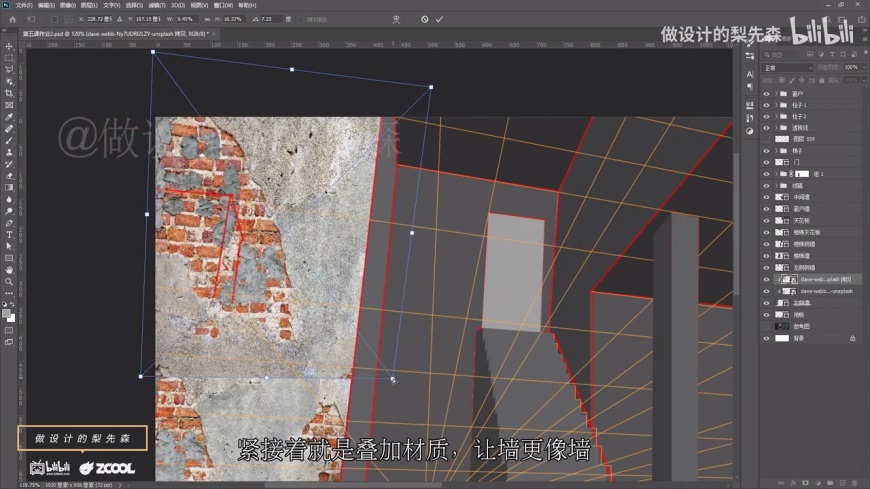Click the link width and height icon
The image size is (870, 489).
tap(207, 19)
